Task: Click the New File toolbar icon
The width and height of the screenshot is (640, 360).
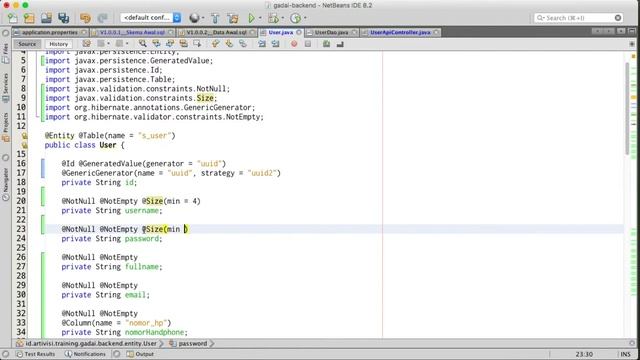Action: (13, 18)
